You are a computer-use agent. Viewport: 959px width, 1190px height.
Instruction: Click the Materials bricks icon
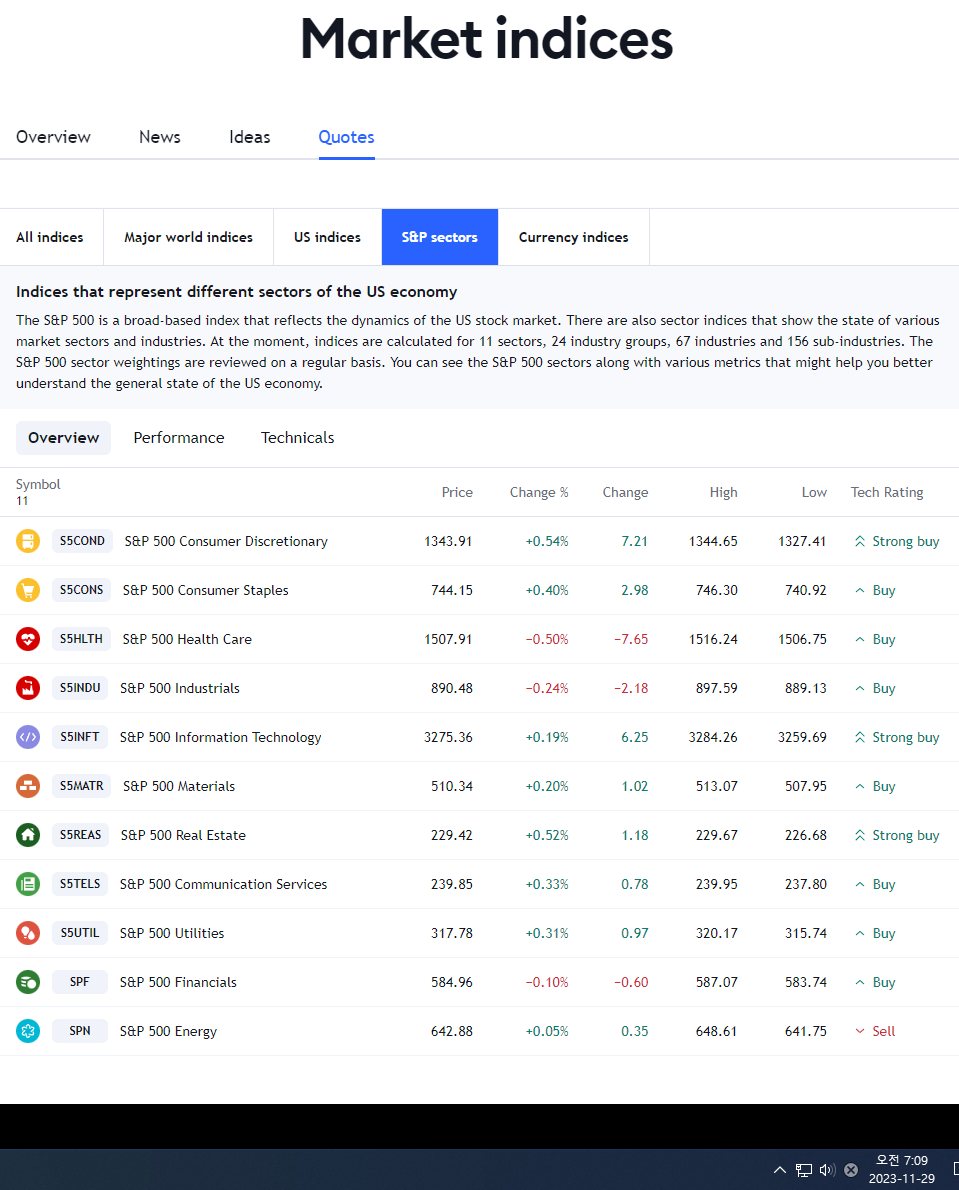tap(28, 785)
